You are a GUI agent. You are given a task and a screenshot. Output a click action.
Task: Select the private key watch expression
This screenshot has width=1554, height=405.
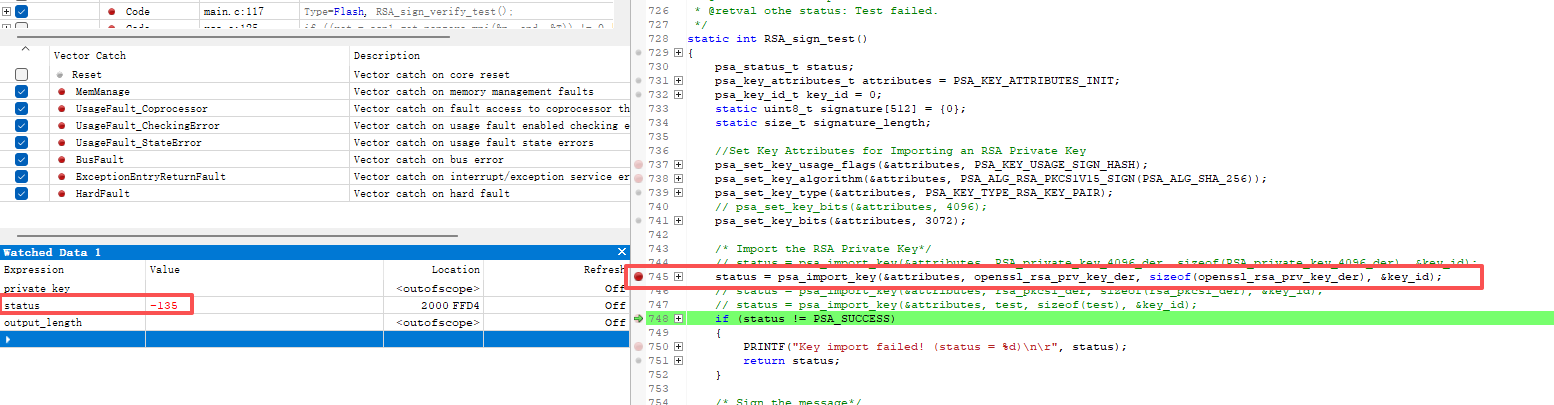37,288
